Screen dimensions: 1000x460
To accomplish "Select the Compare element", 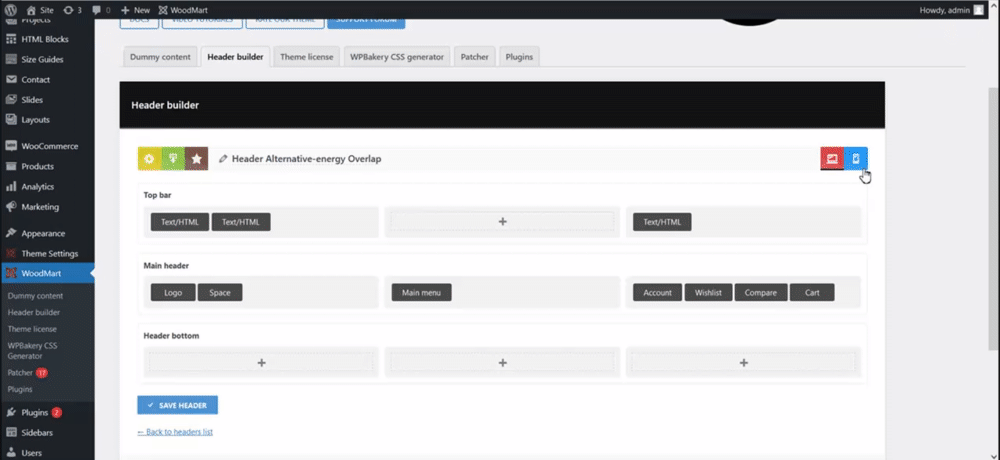I will (x=761, y=293).
